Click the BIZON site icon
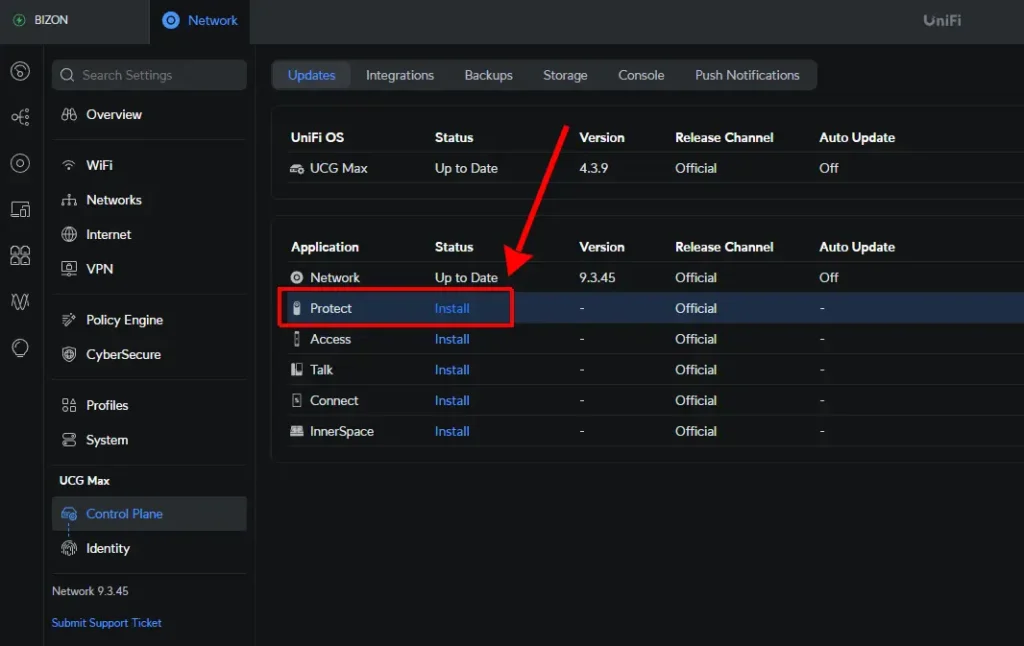This screenshot has height=646, width=1024. 19,20
